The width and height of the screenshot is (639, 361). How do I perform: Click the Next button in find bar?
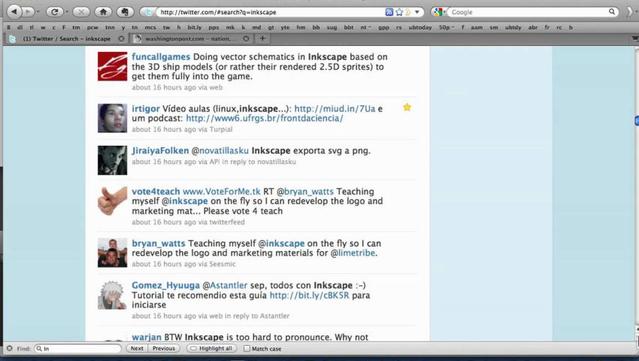[x=137, y=349]
